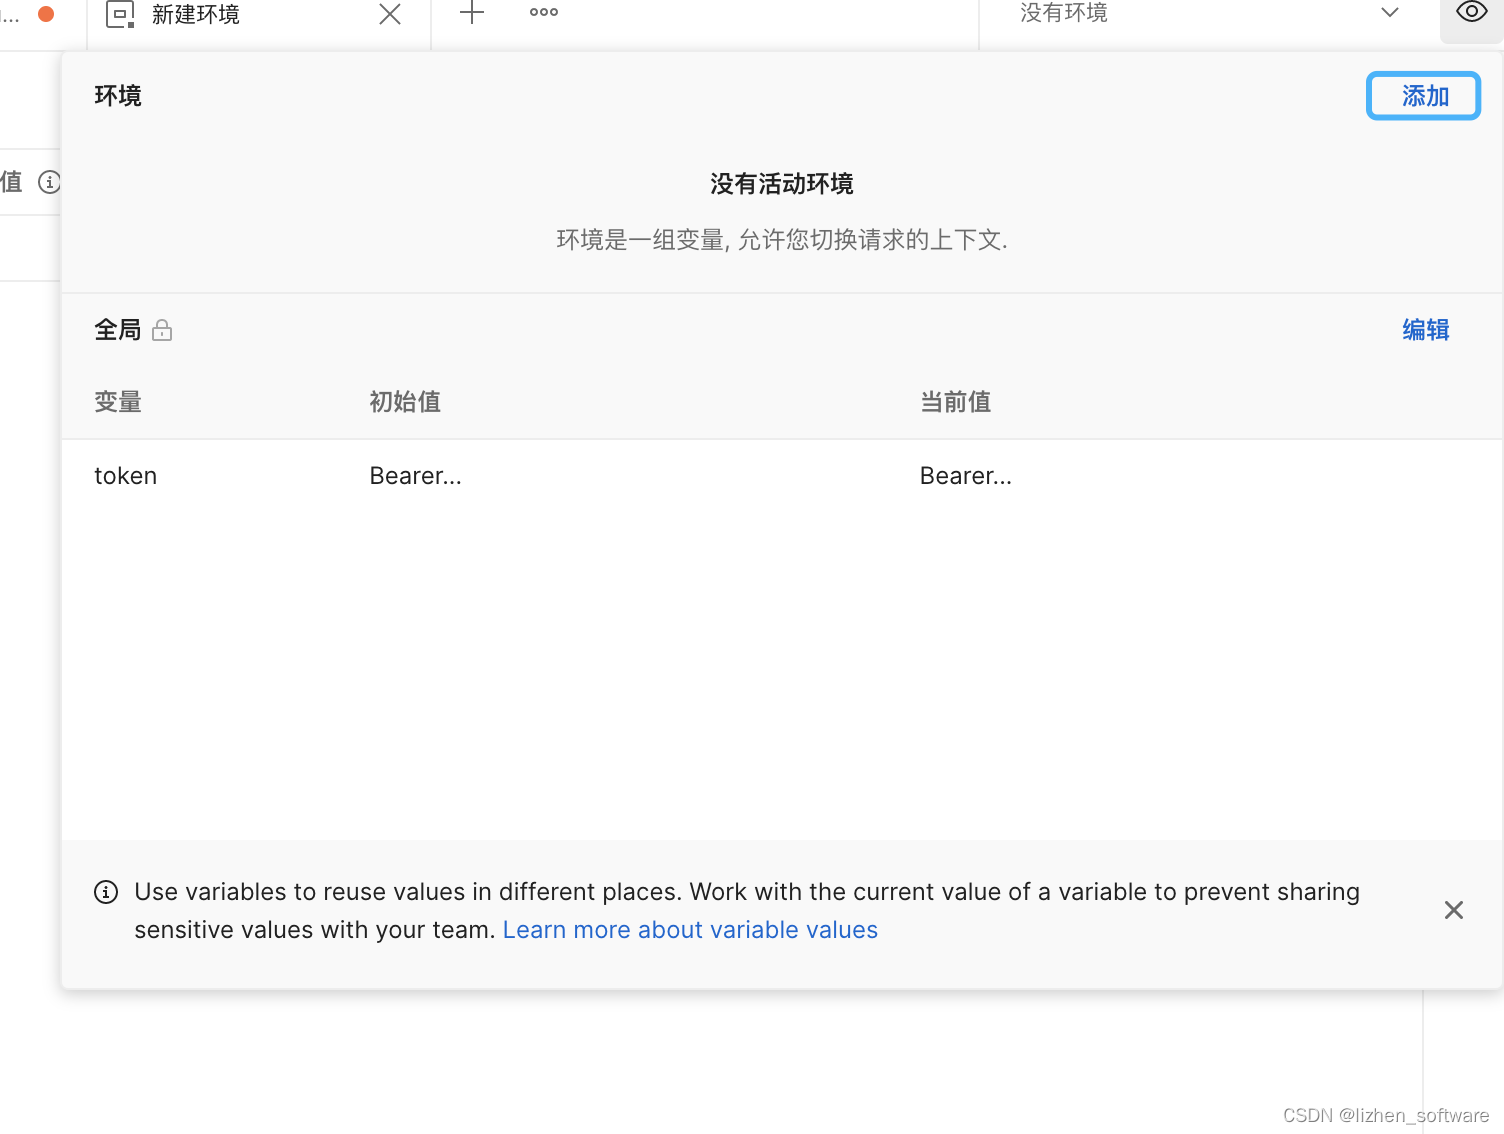
Task: Open the three-dots tab options menu
Action: [x=544, y=12]
